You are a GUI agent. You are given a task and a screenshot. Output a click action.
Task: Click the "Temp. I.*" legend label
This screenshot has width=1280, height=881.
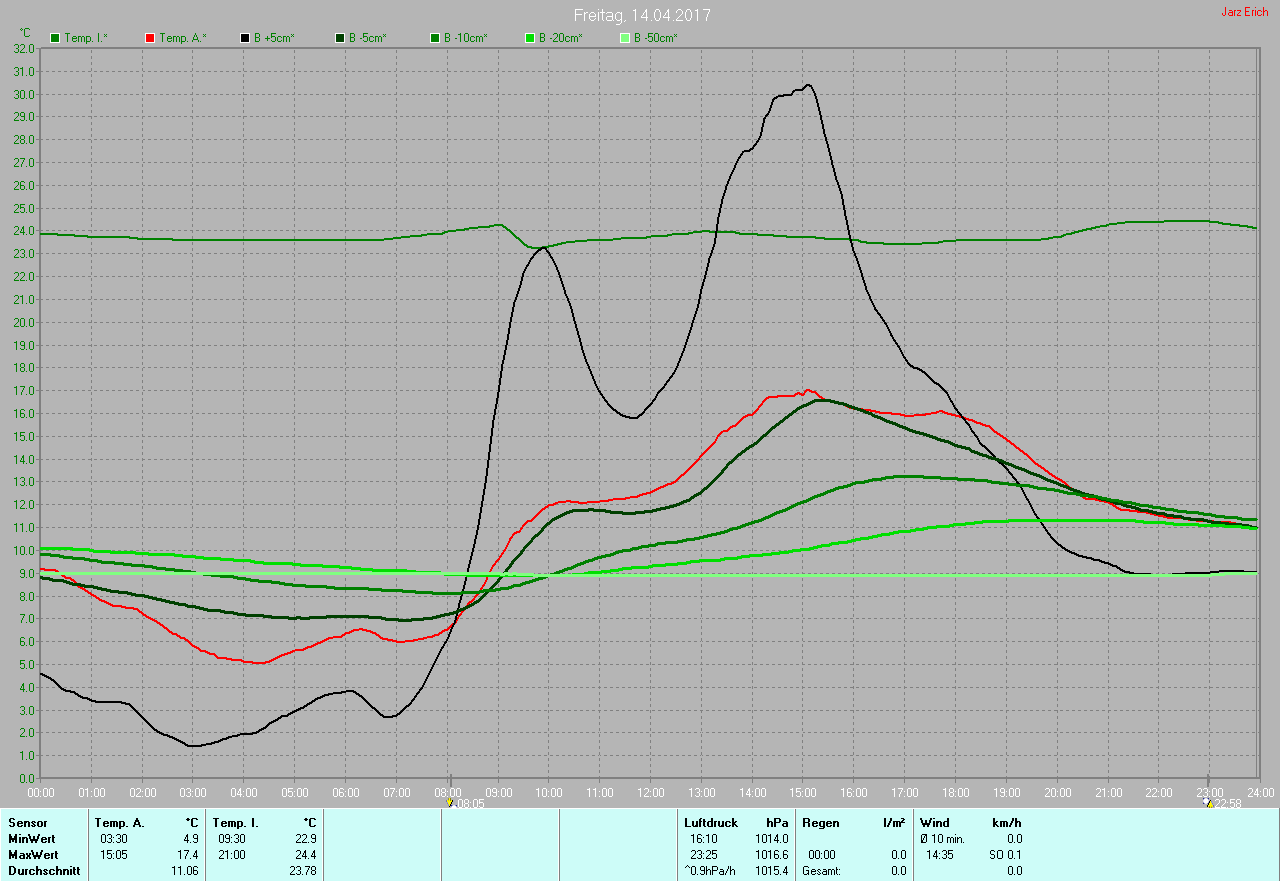pyautogui.click(x=86, y=38)
